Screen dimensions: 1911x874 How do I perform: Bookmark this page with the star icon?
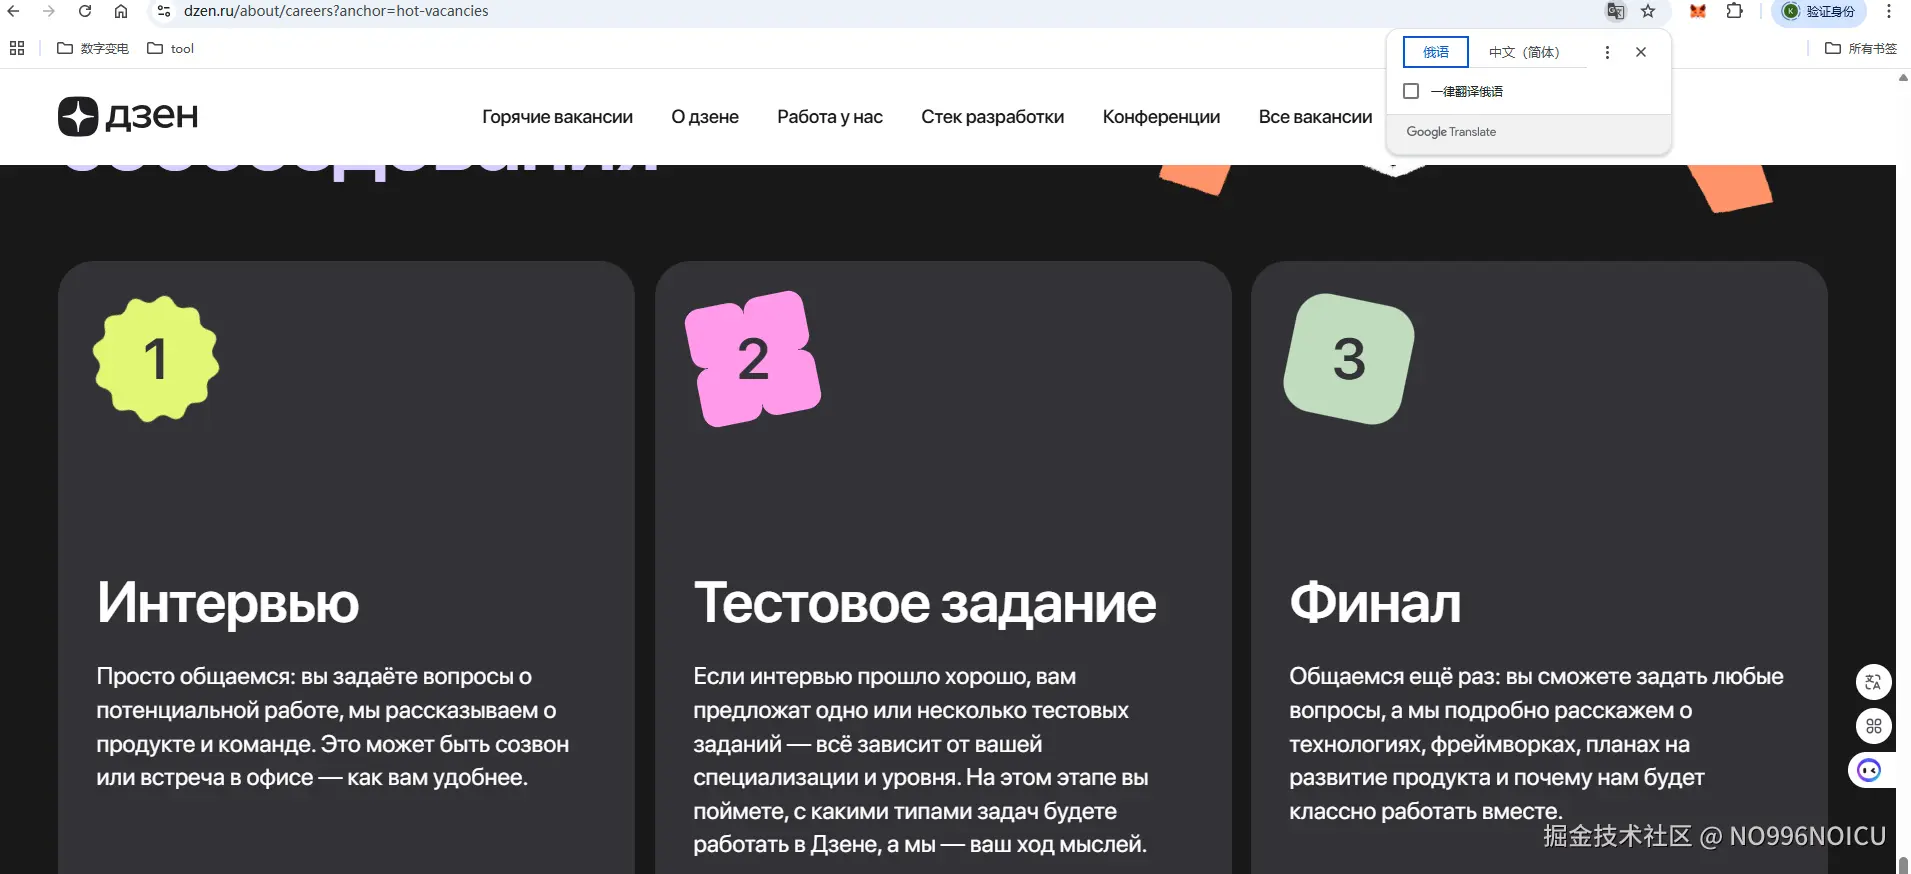[x=1648, y=11]
